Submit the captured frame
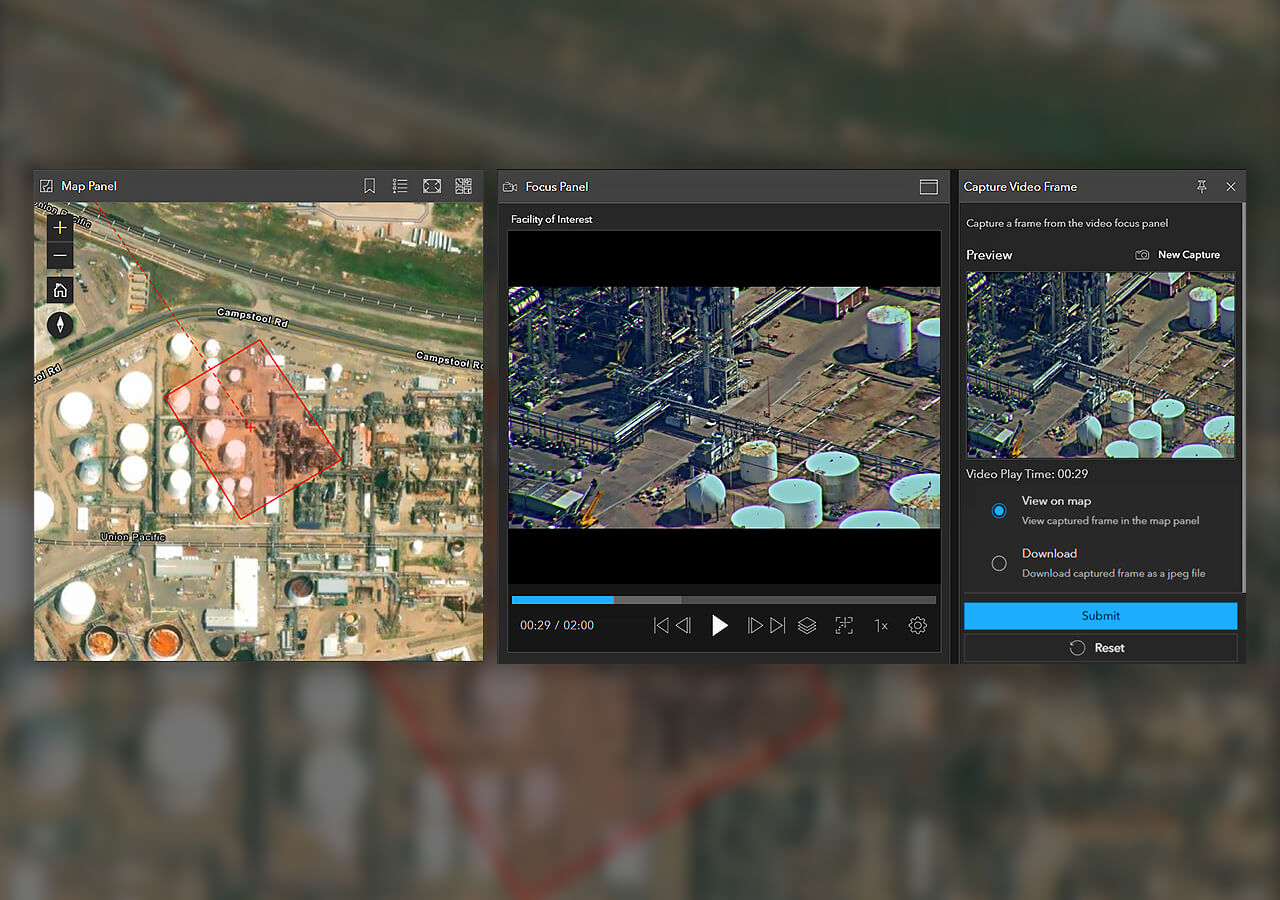Screen dimensions: 1280x900 coord(1100,616)
